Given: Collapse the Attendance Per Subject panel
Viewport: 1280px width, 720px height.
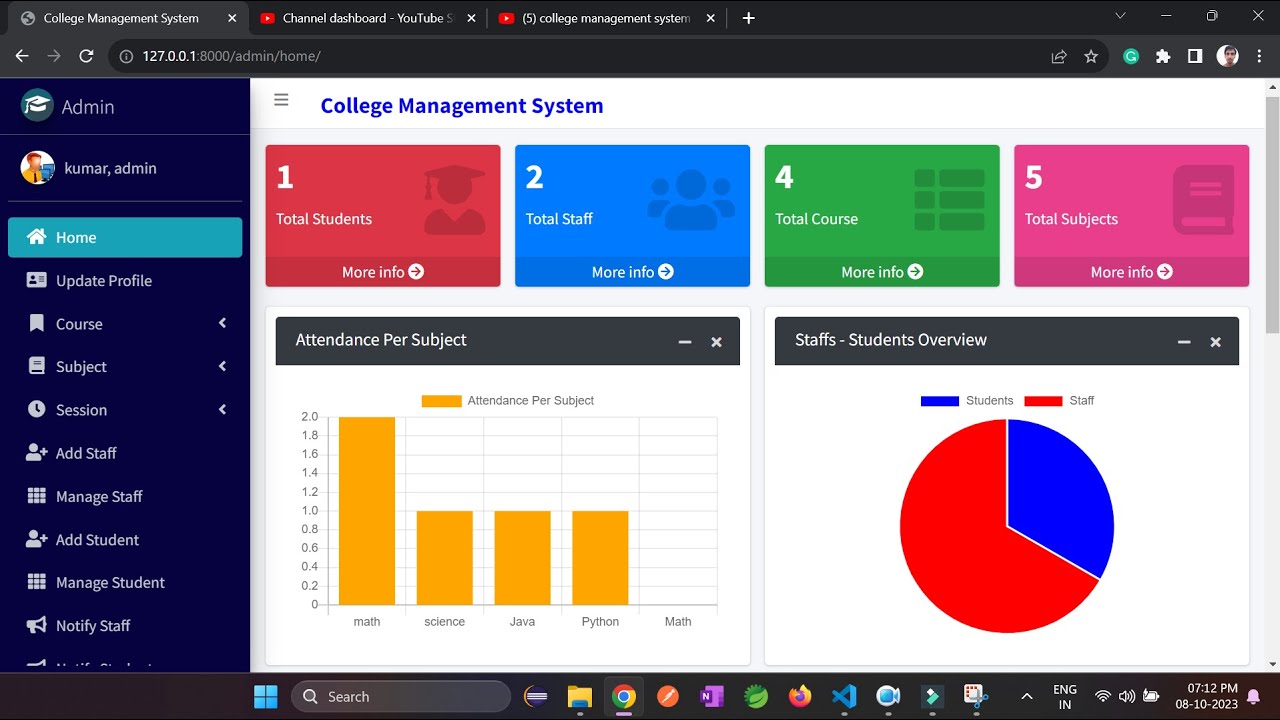Looking at the screenshot, I should click(684, 341).
